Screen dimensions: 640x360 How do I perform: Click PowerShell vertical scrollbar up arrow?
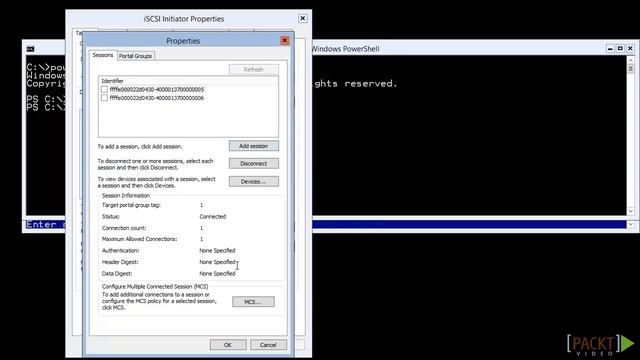click(x=631, y=60)
